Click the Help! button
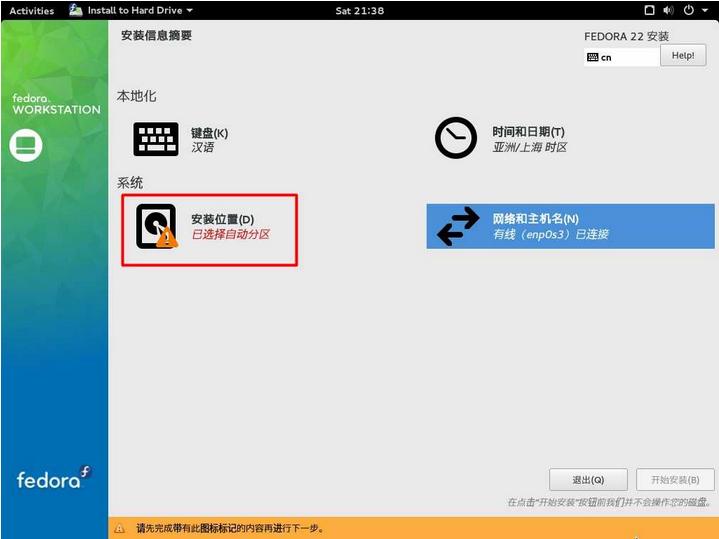The height and width of the screenshot is (539, 719). 683,56
